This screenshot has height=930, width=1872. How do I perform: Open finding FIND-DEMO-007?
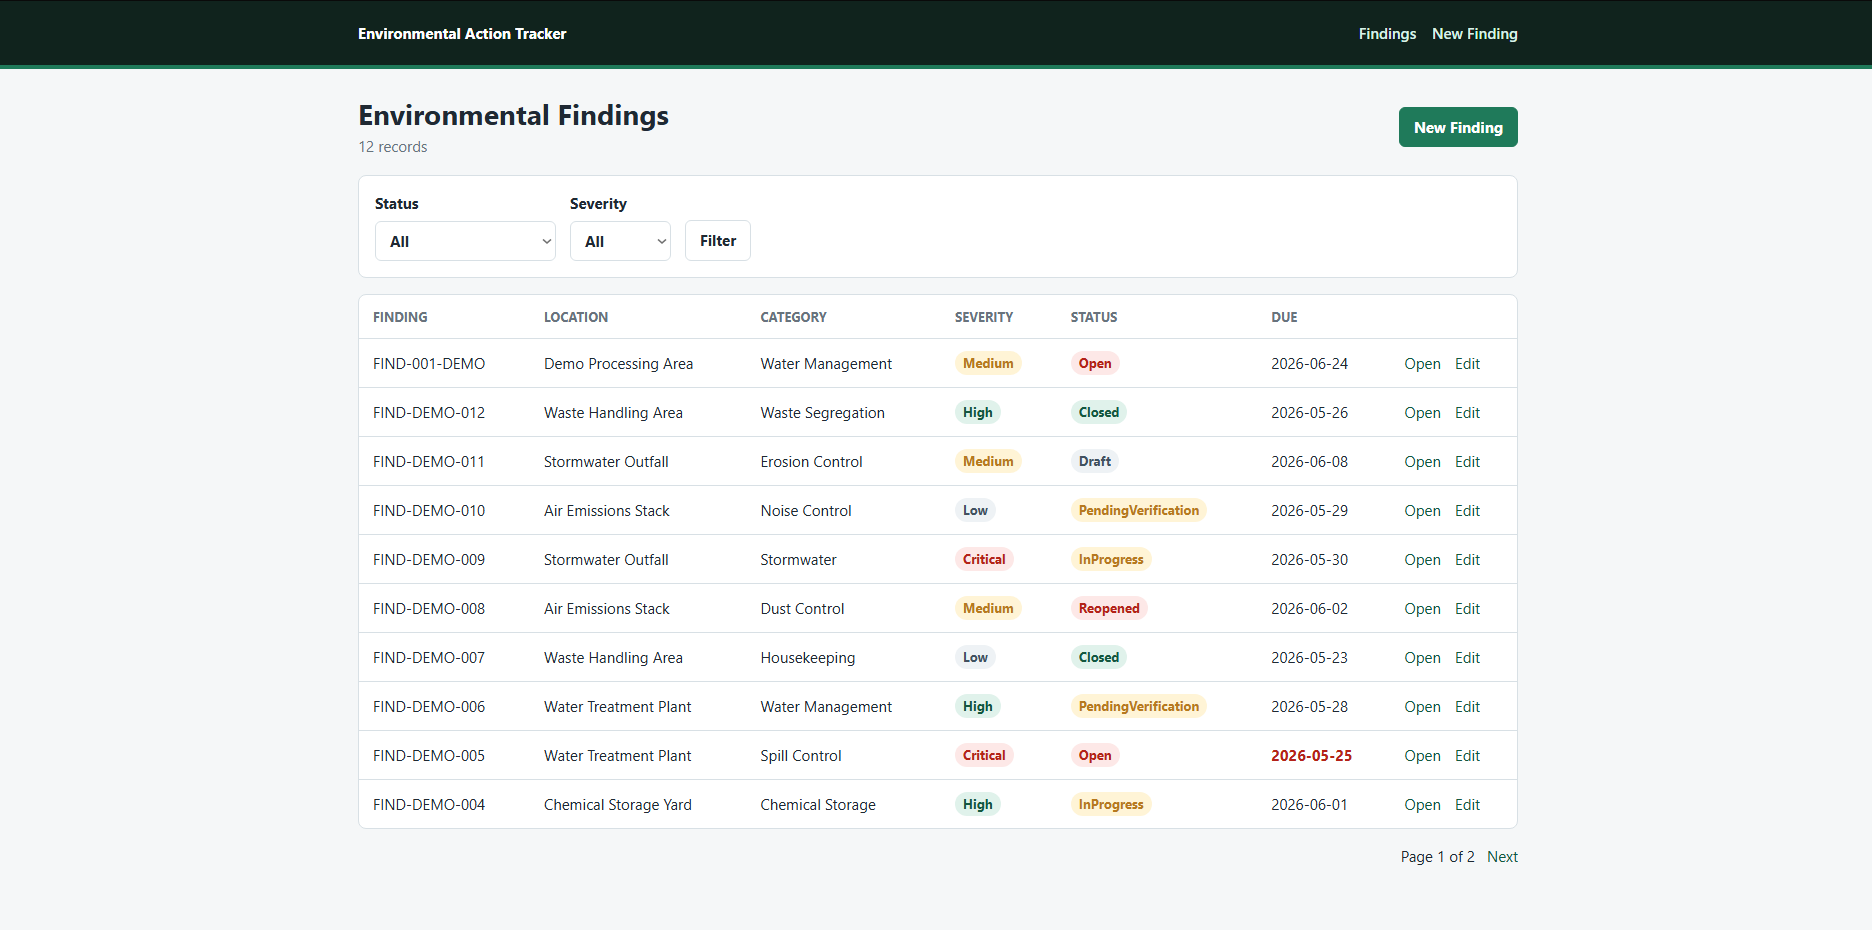(1422, 658)
